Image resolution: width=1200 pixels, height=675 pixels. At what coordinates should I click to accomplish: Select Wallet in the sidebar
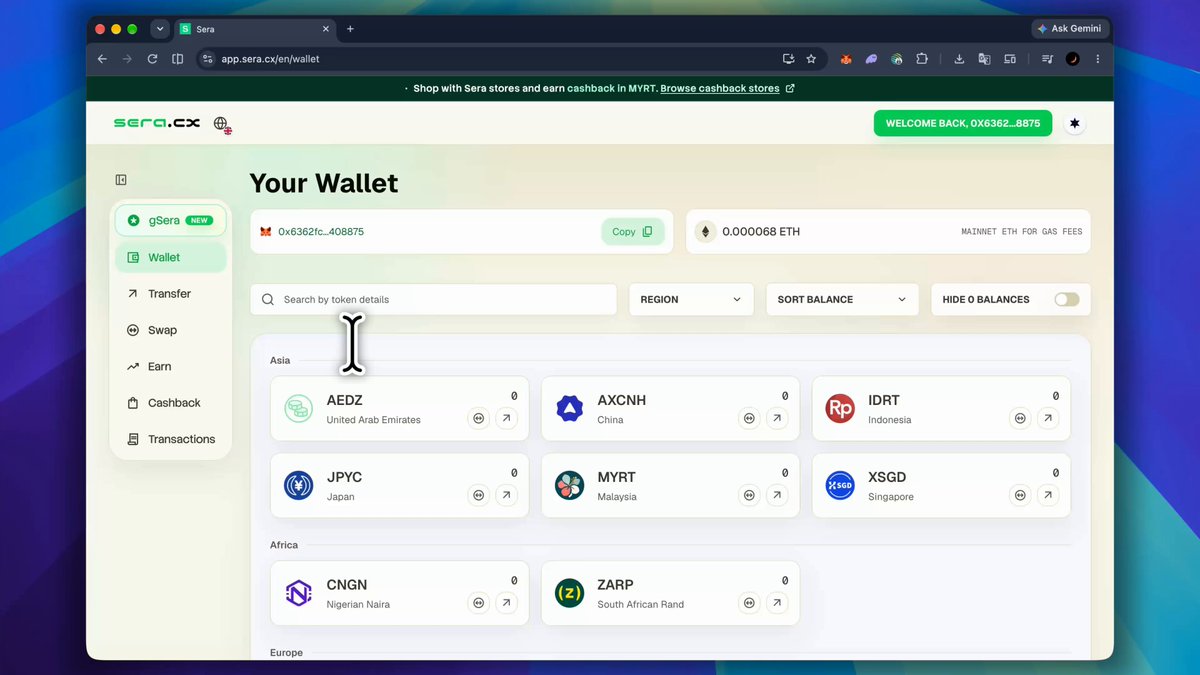pos(171,257)
